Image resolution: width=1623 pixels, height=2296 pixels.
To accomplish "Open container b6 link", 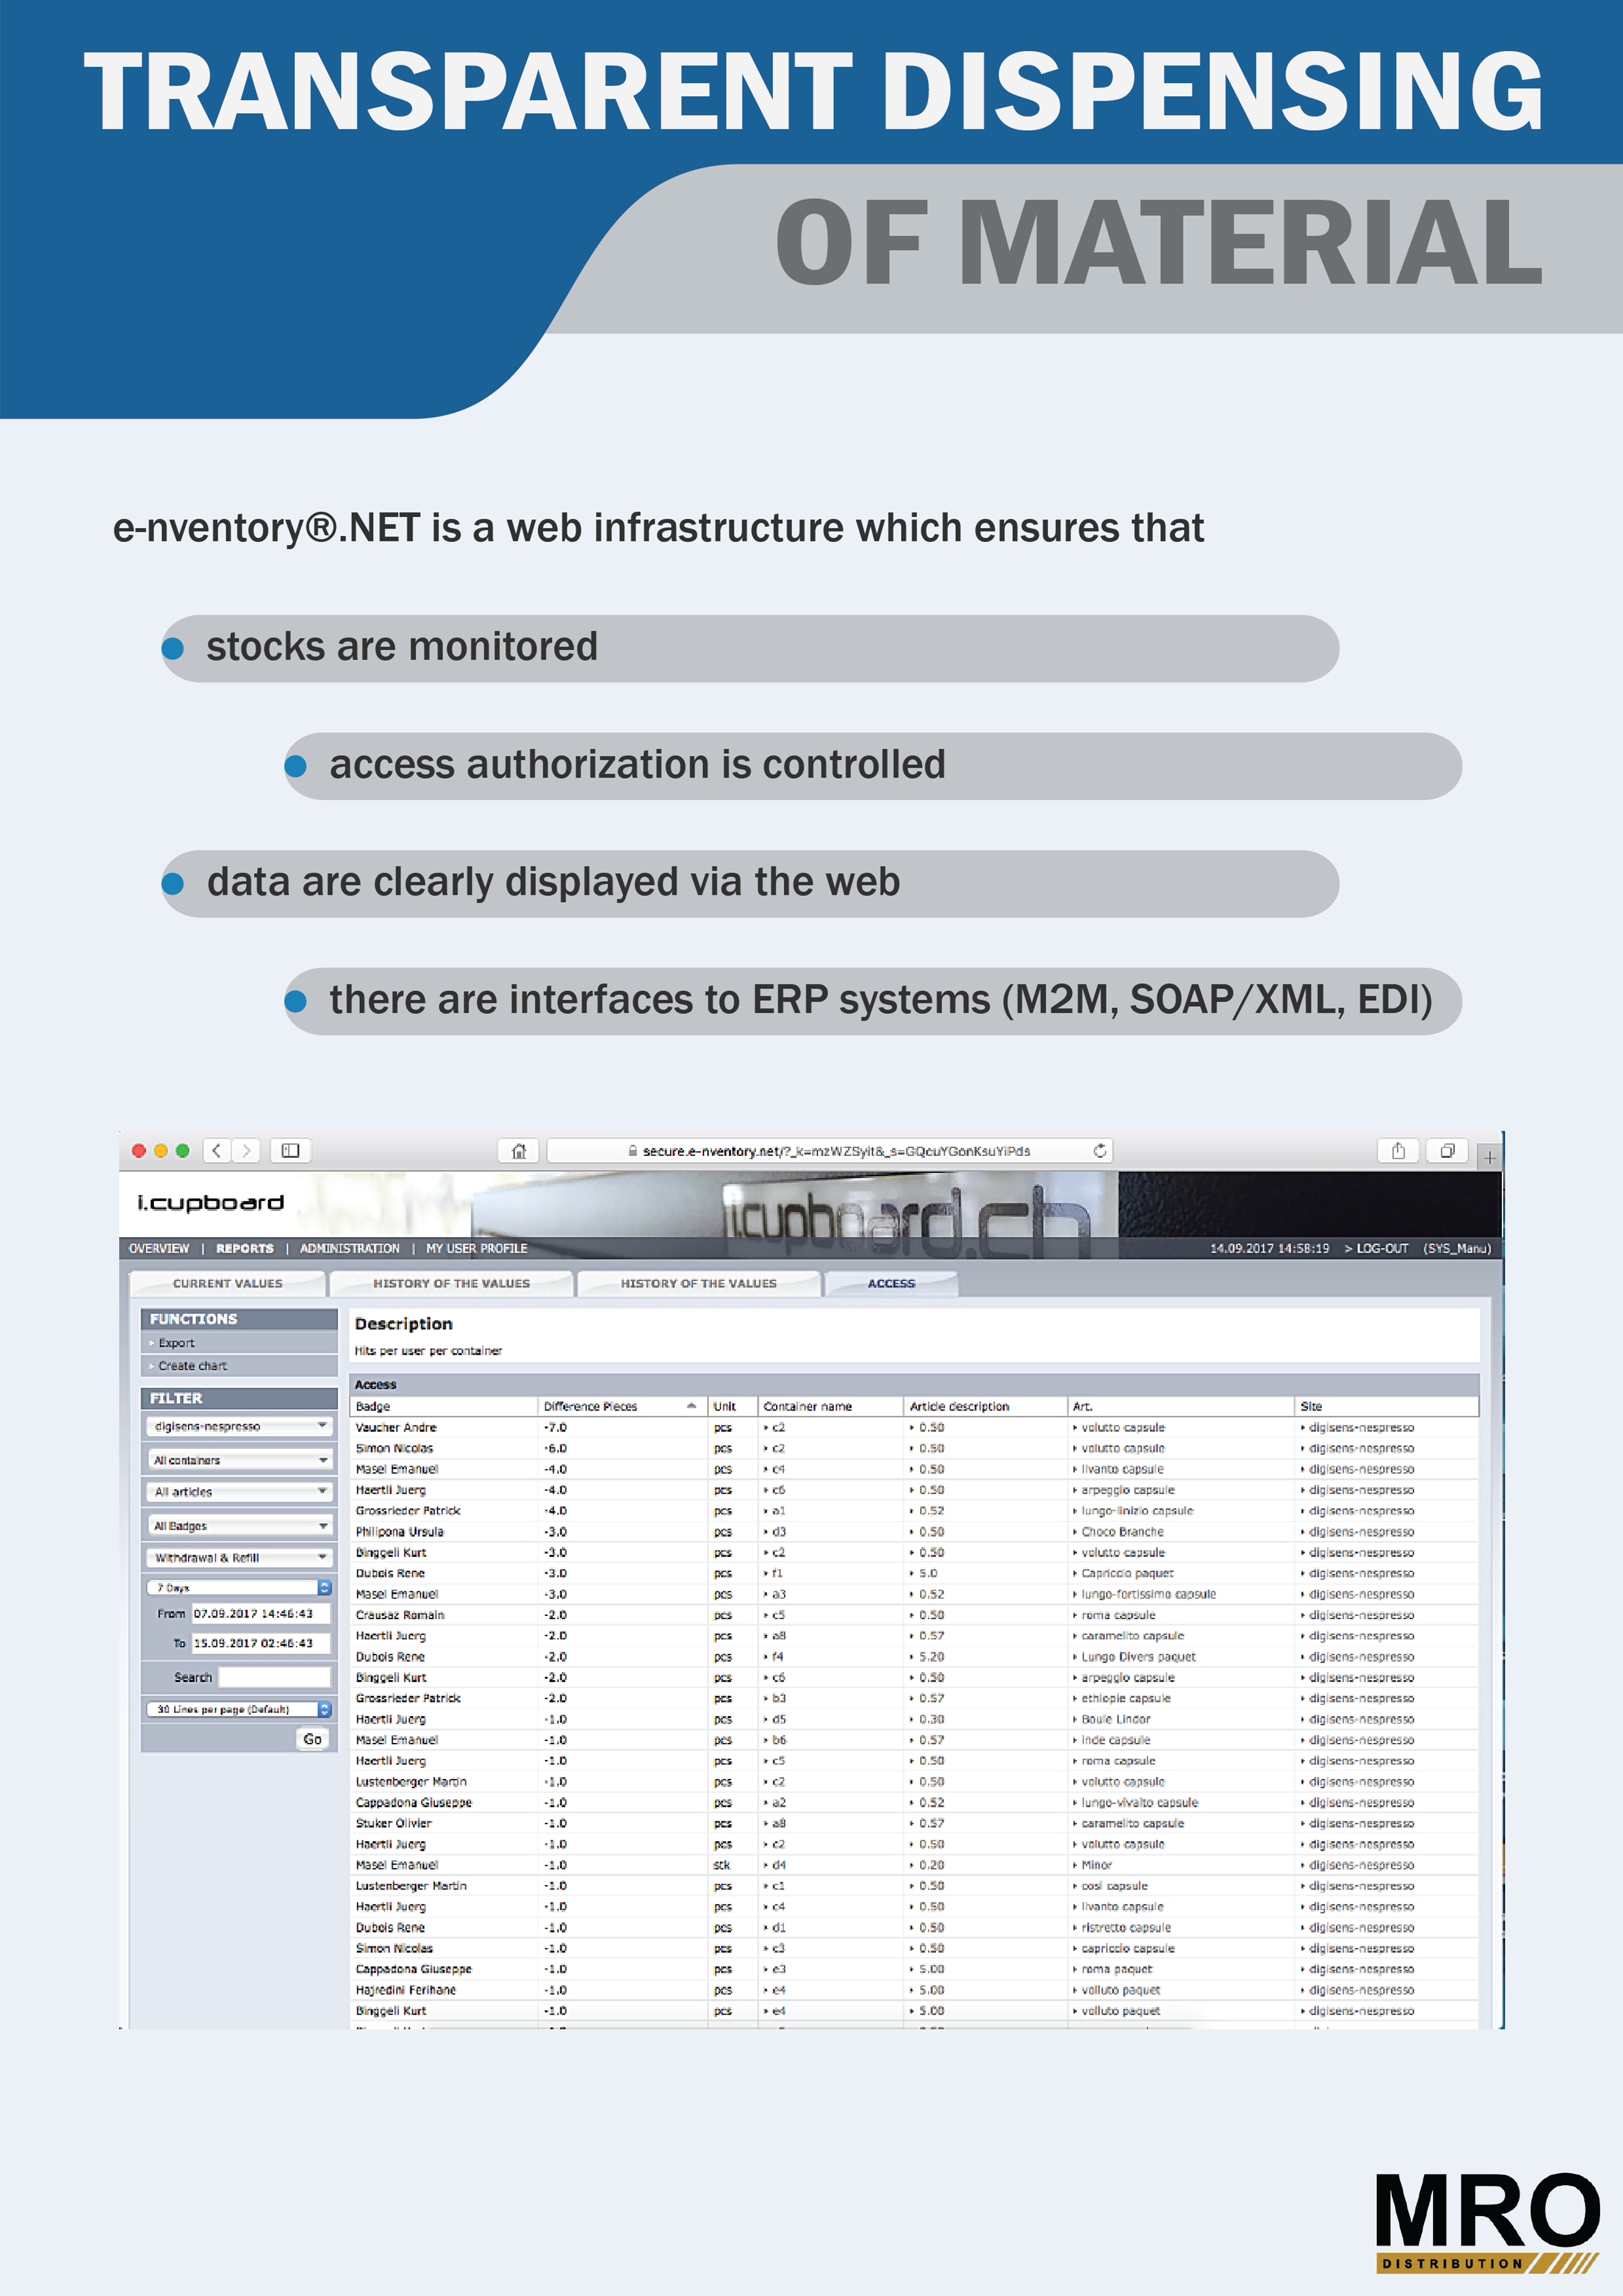I will tap(778, 1740).
